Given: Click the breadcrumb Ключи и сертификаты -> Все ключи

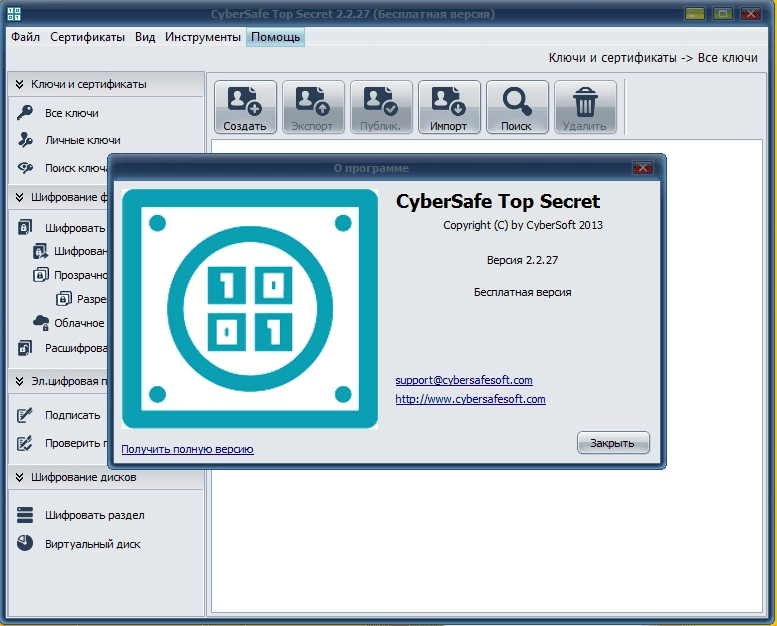Looking at the screenshot, I should [653, 58].
